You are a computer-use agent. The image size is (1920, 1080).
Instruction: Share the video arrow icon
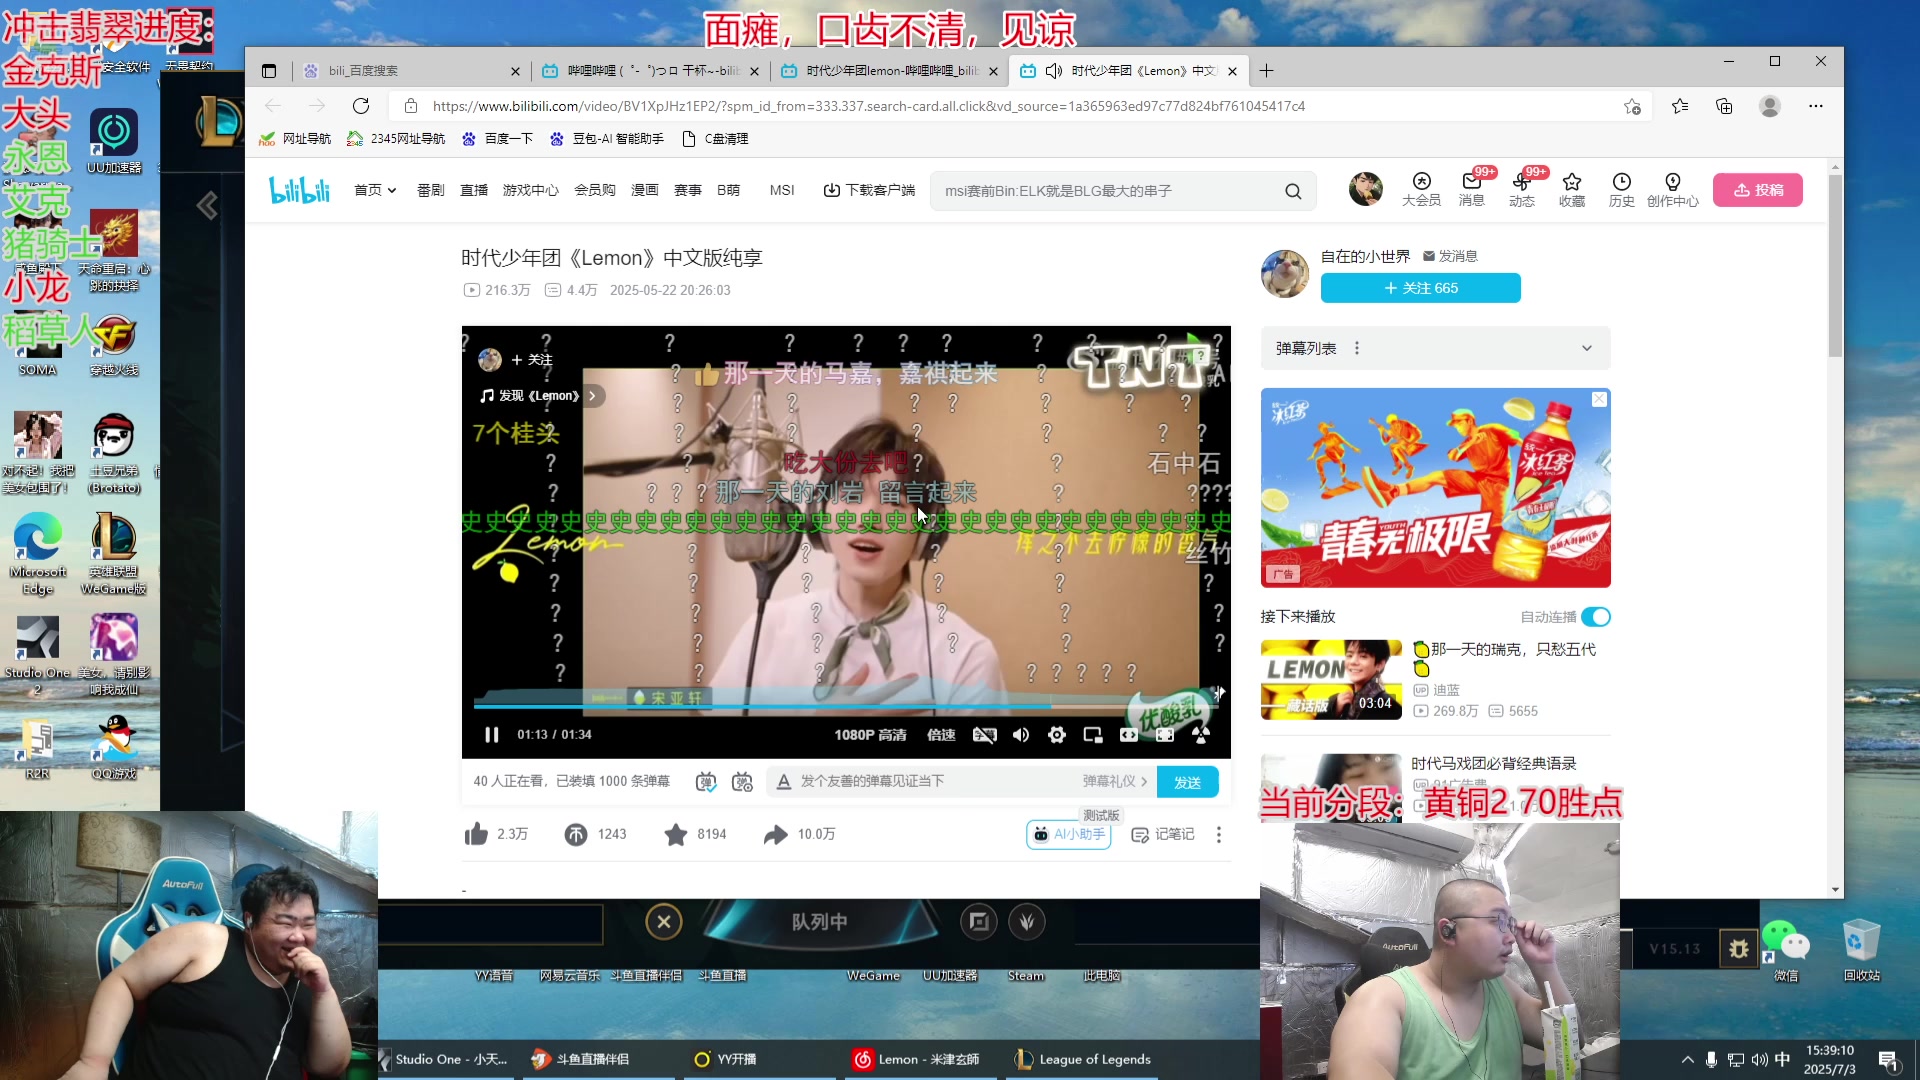(x=776, y=834)
